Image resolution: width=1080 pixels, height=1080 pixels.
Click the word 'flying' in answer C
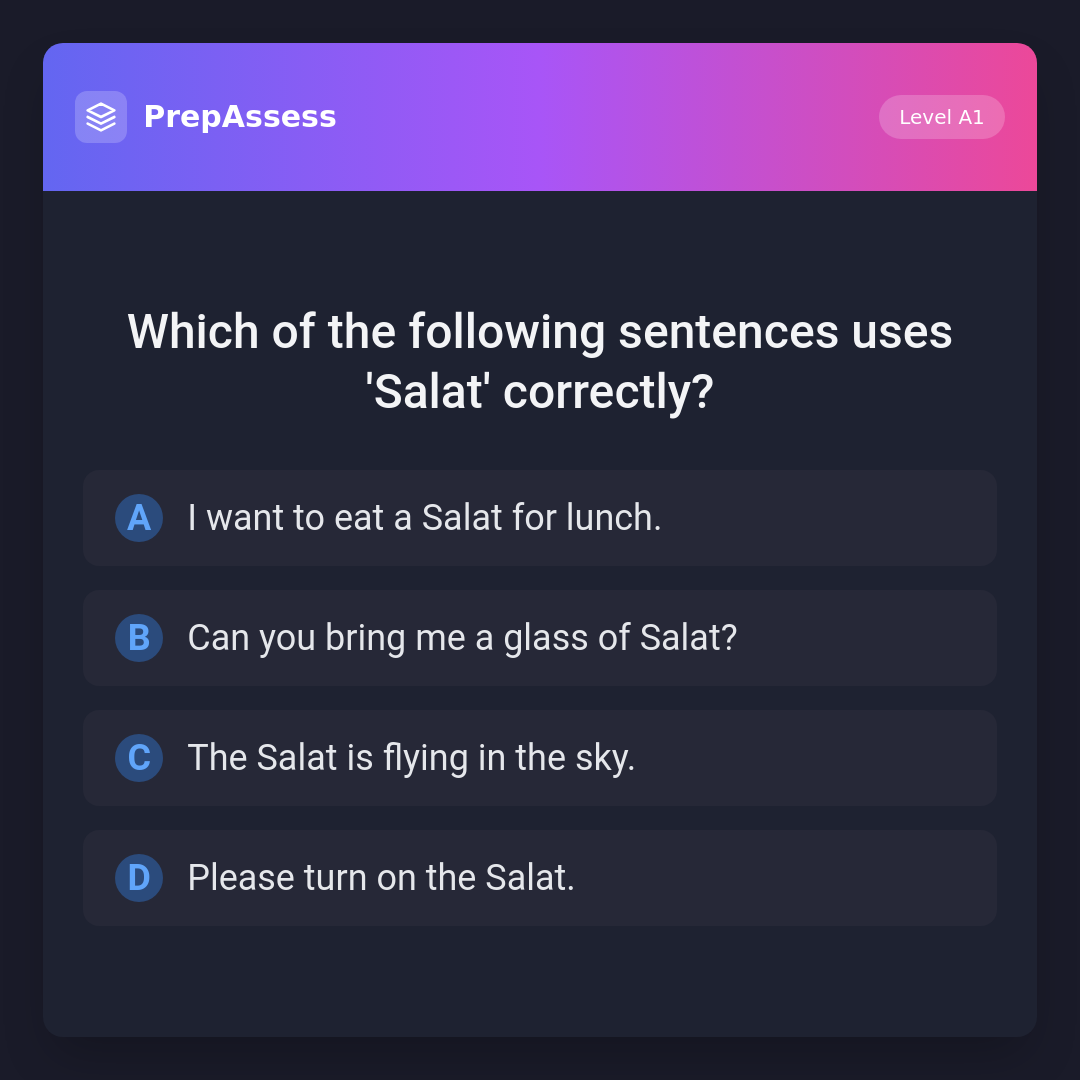point(425,758)
